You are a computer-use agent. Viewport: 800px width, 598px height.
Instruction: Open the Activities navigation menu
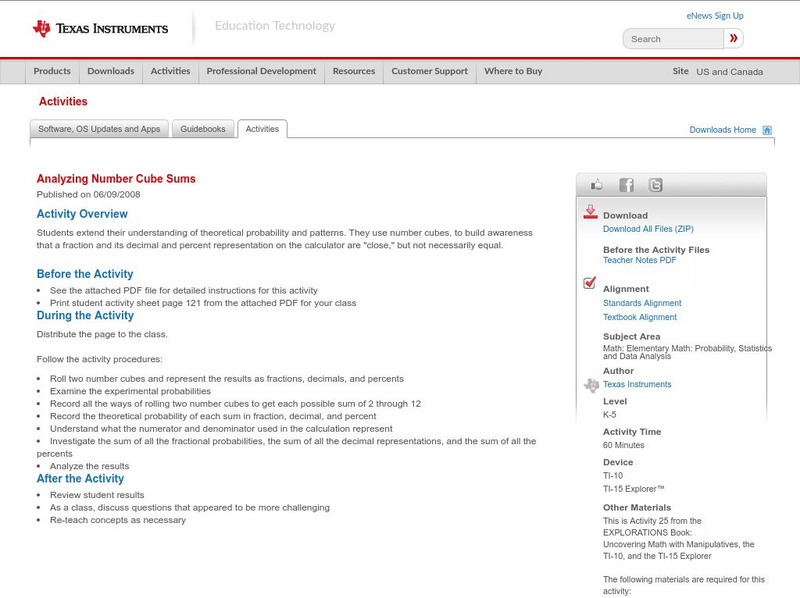(170, 71)
